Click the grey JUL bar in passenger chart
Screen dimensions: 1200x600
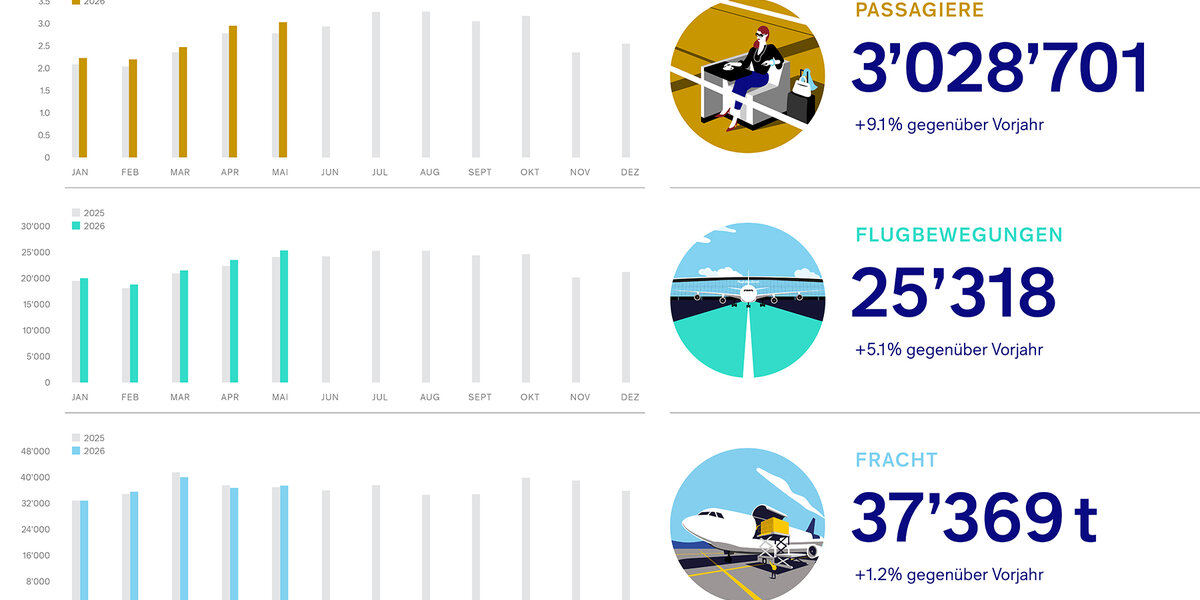coord(376,85)
